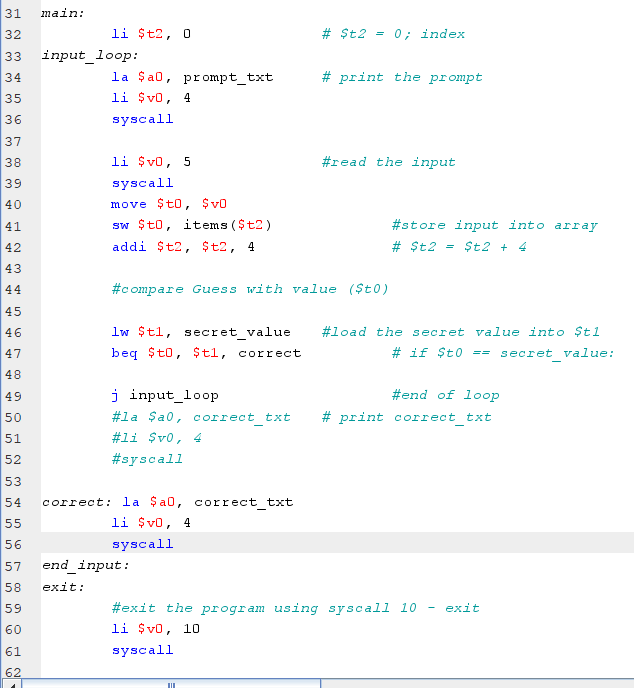Click 'correct_txt' operand on line 54
The width and height of the screenshot is (634, 688).
tap(244, 502)
